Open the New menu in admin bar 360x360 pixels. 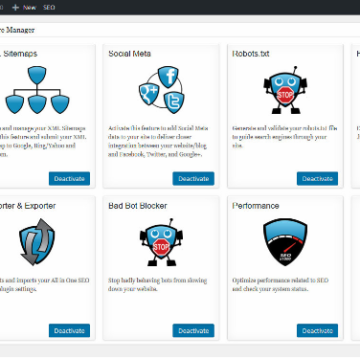point(24,7)
